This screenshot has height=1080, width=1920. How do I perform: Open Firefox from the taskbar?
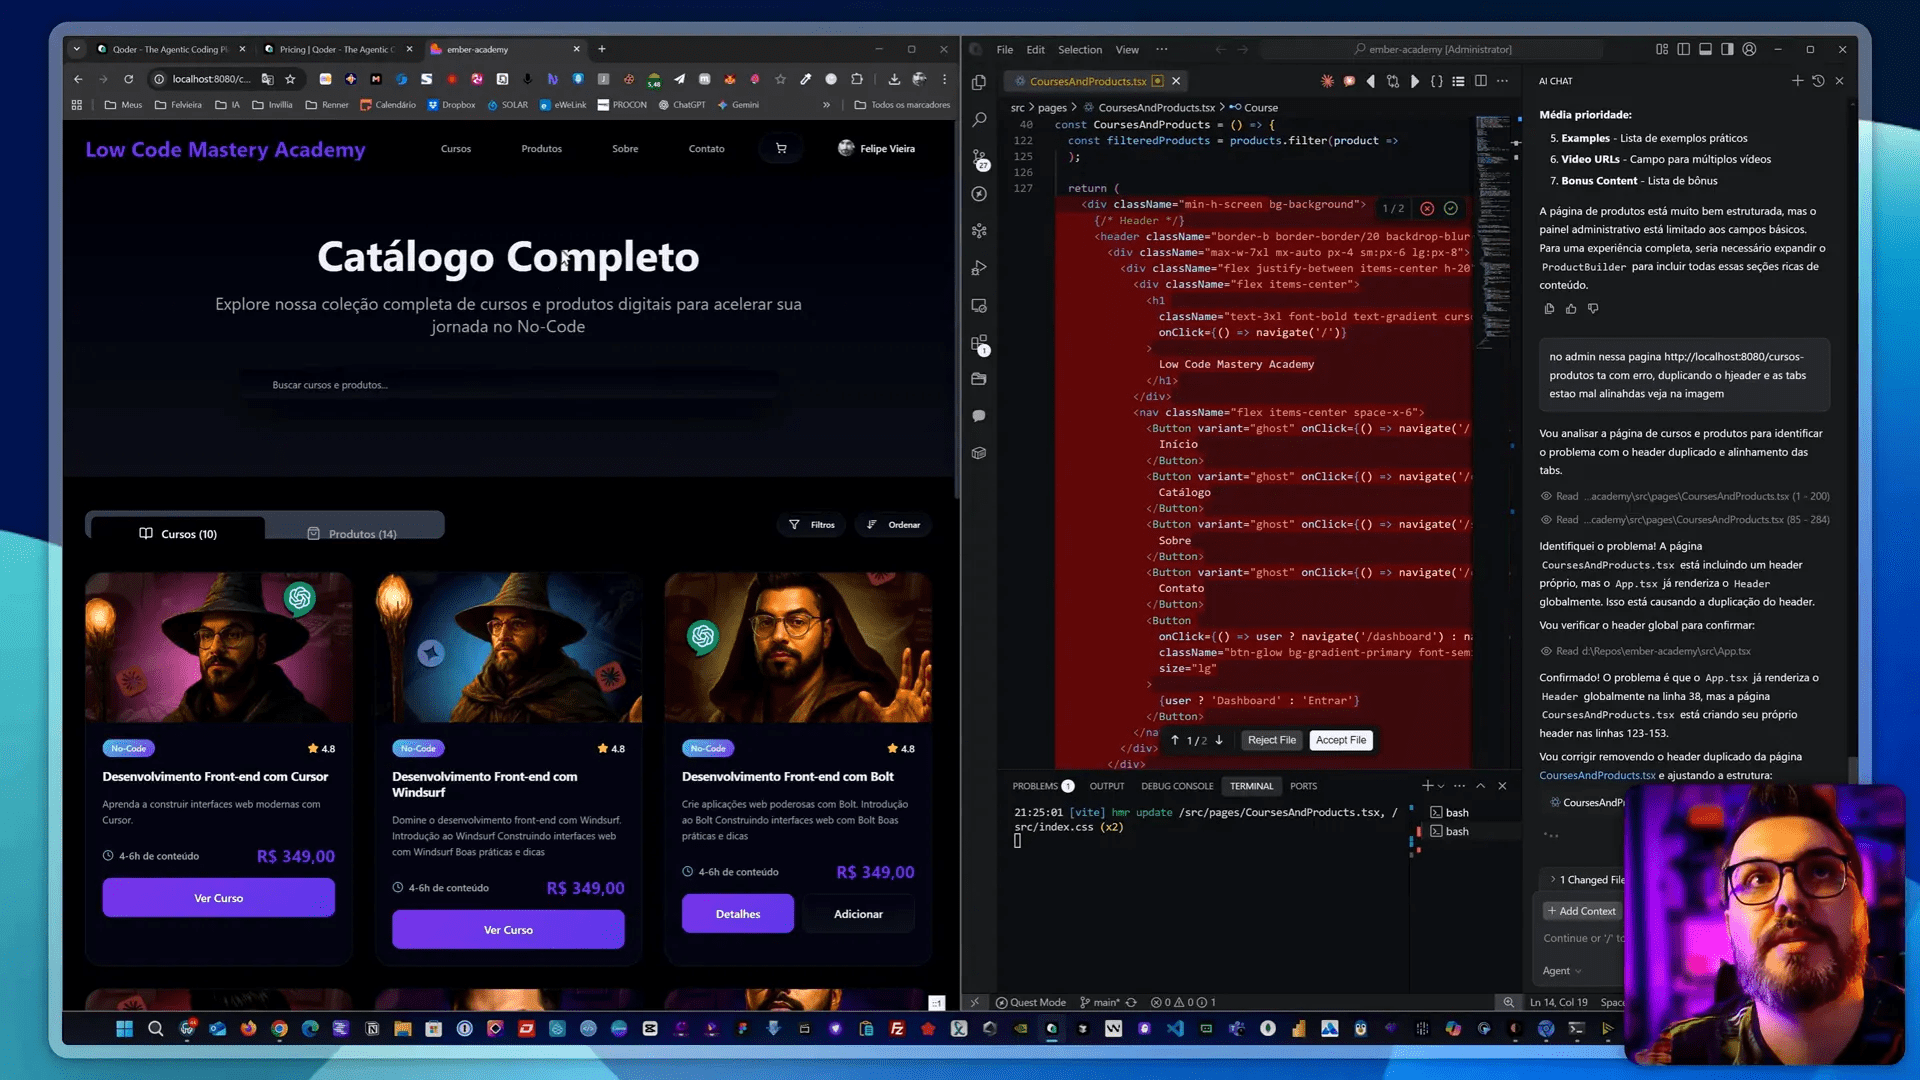pos(248,1028)
